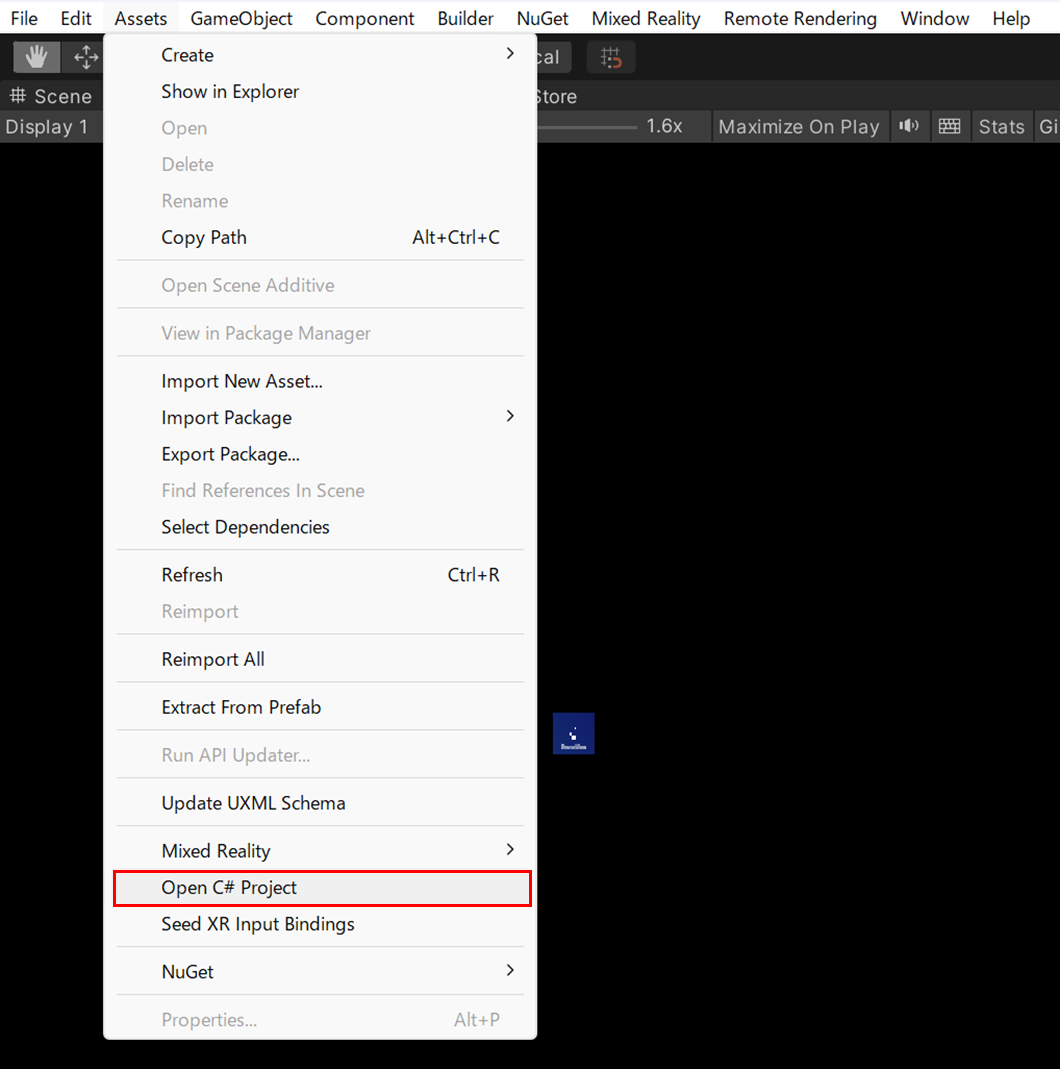The height and width of the screenshot is (1069, 1060).
Task: Click the 1.6x scale value
Action: tap(664, 126)
